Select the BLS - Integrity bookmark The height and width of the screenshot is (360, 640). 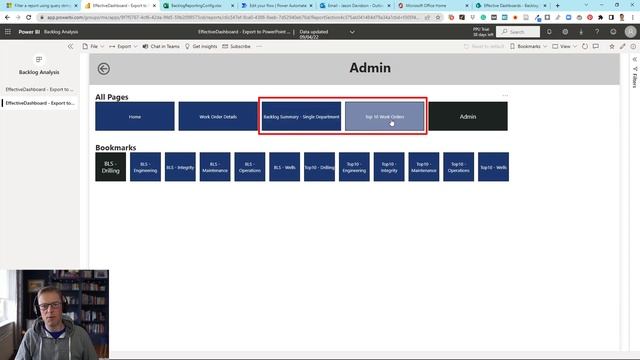coord(180,167)
